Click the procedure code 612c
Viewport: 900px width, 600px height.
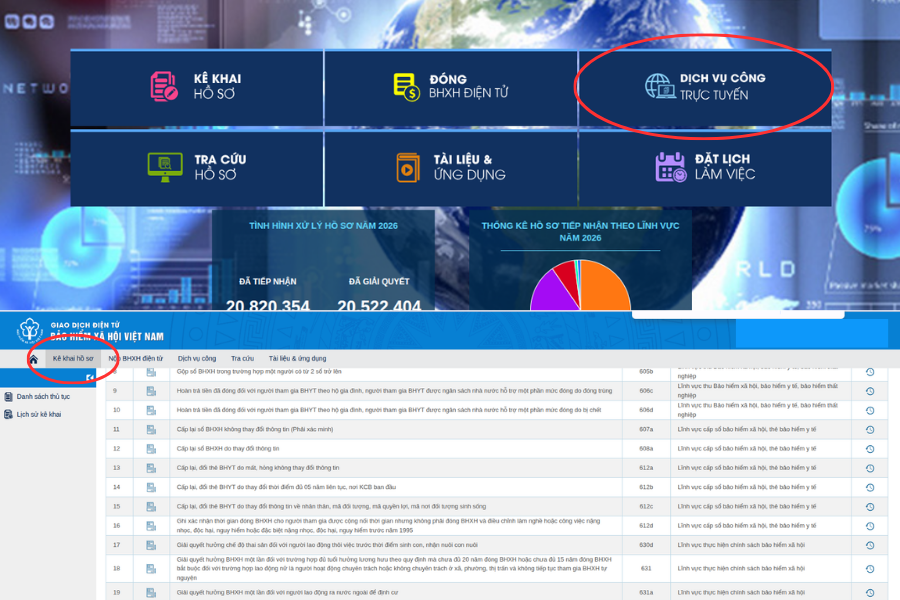click(646, 506)
